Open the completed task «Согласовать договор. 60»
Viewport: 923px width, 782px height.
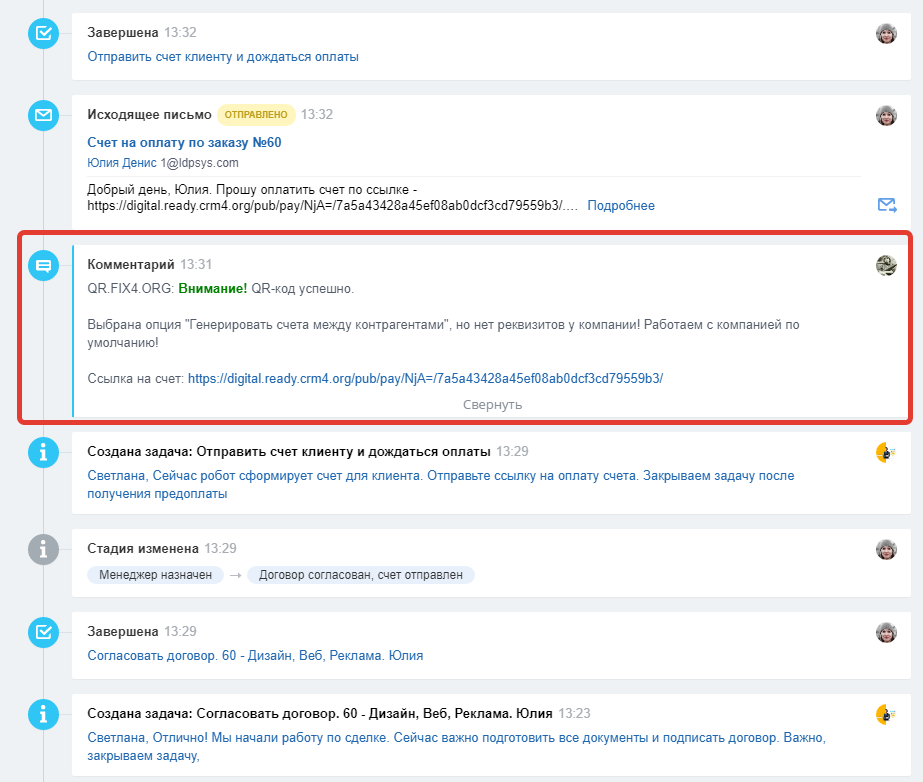255,656
